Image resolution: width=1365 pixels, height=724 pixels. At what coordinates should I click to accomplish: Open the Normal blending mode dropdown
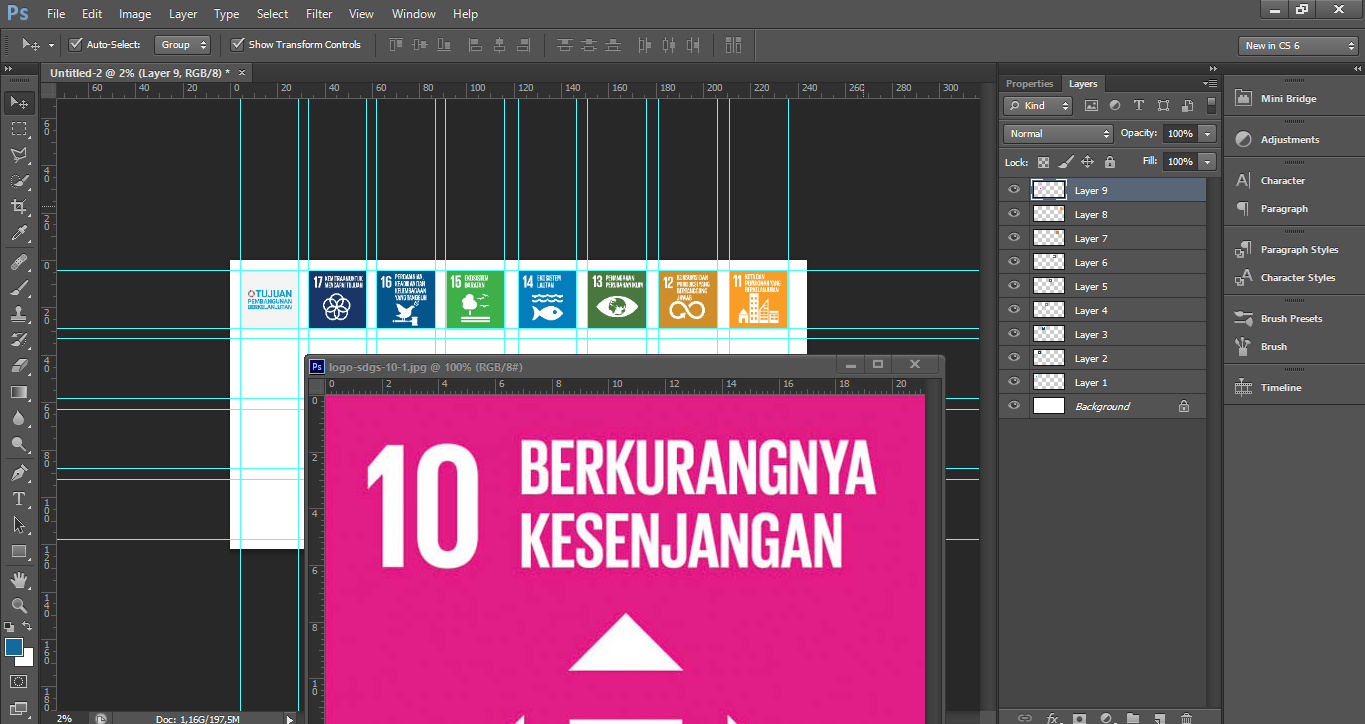pos(1058,133)
